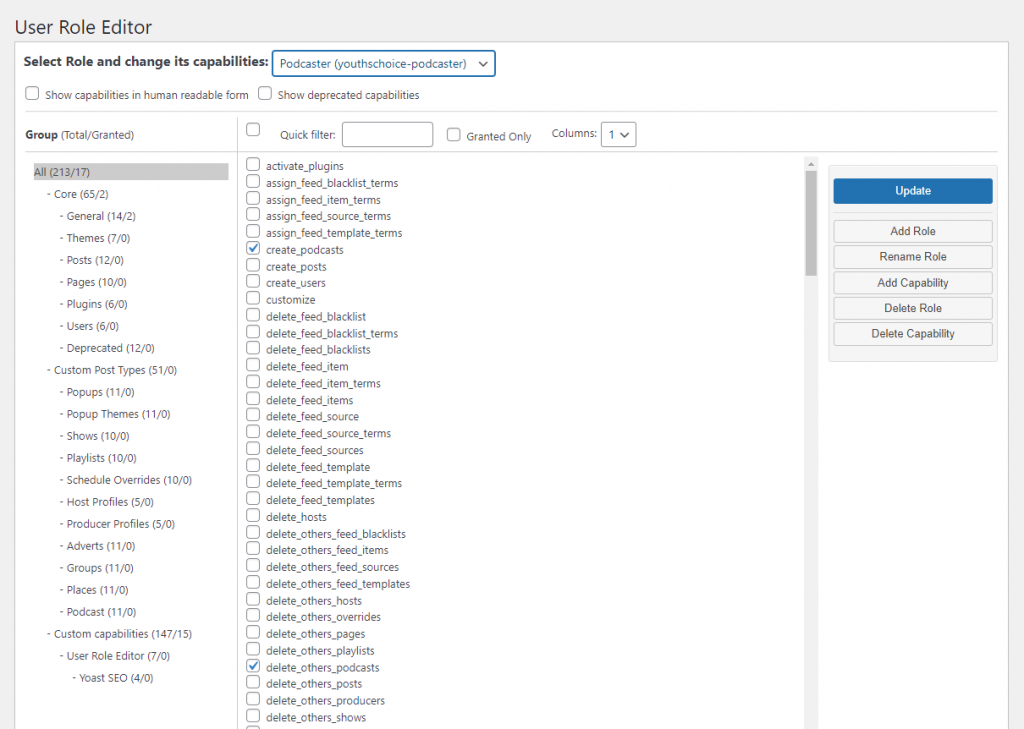Toggle Show deprecated capabilities checkbox
1024x729 pixels.
[265, 94]
